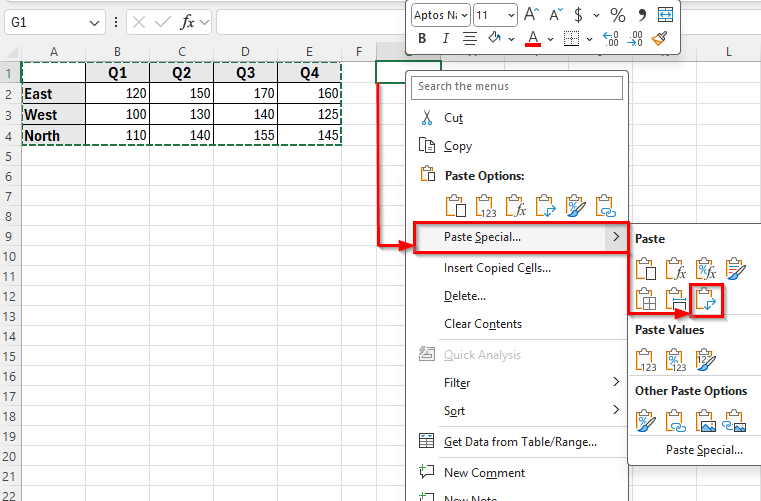Click Bold in the mini toolbar
This screenshot has width=761, height=501.
point(422,38)
